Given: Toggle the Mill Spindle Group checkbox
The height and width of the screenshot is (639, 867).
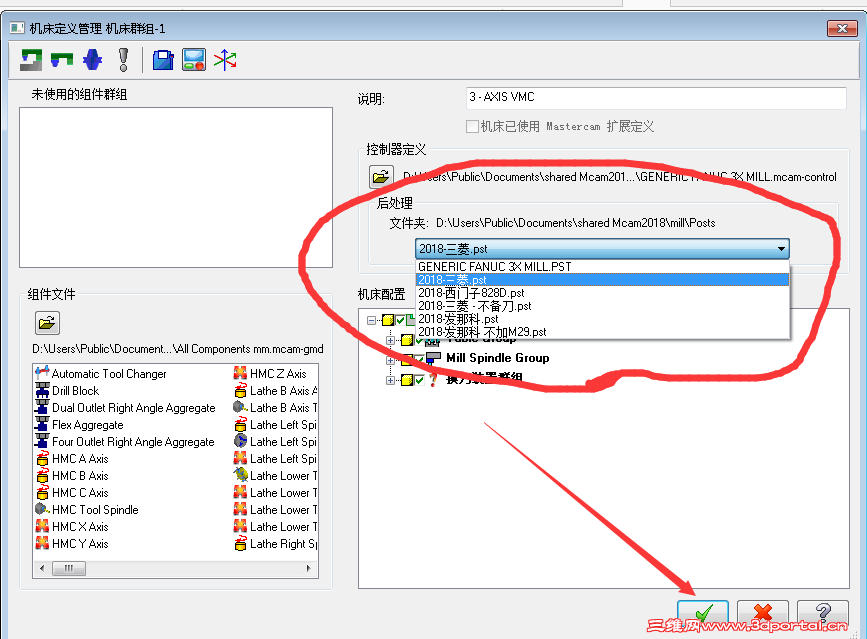Looking at the screenshot, I should pos(420,360).
